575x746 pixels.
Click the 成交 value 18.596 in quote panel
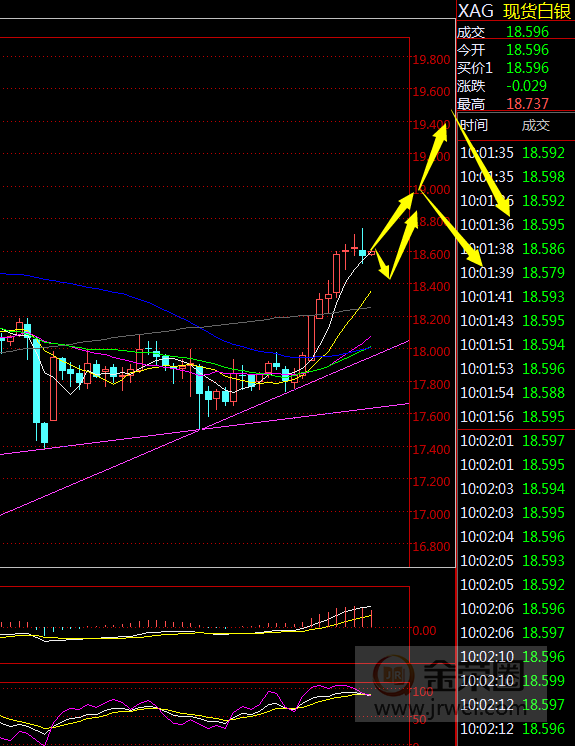(527, 32)
